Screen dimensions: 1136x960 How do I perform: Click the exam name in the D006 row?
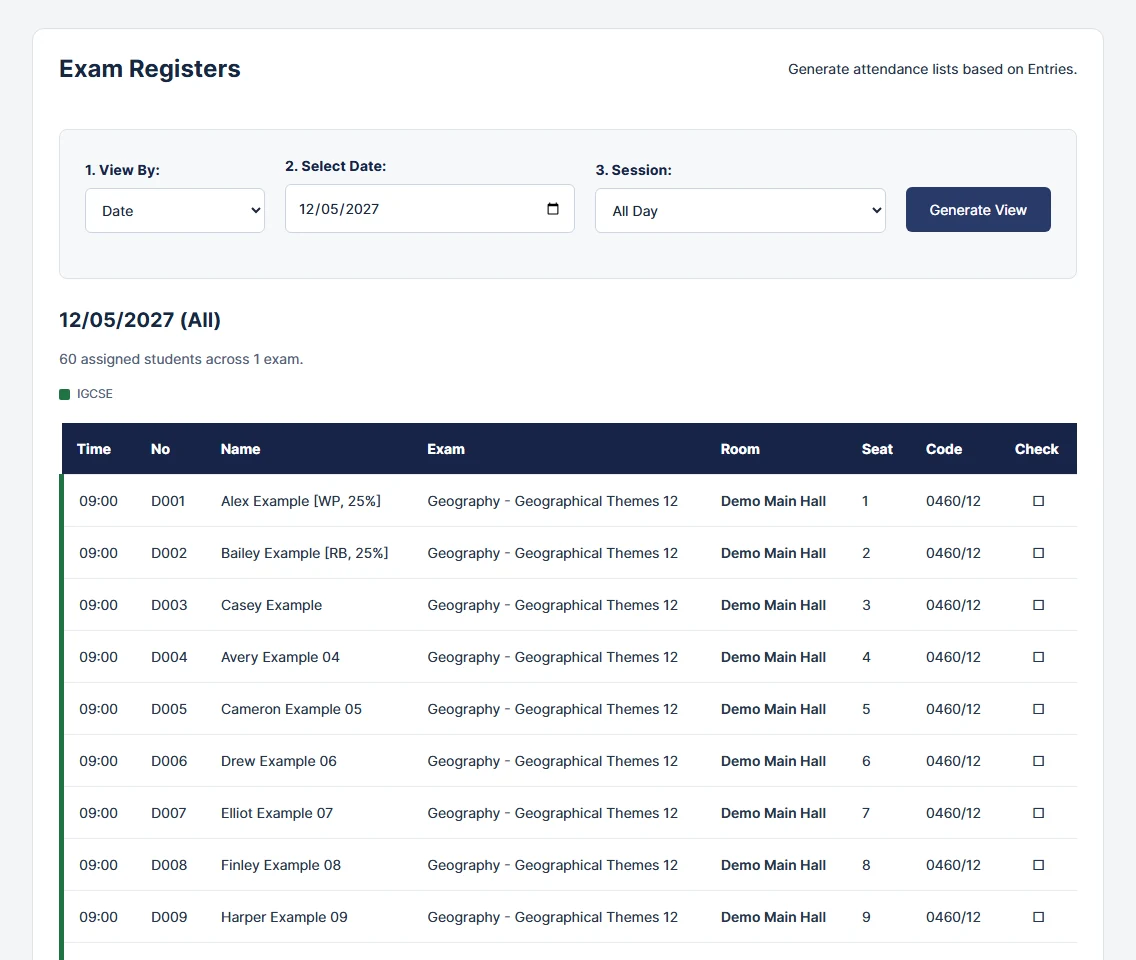click(x=553, y=761)
